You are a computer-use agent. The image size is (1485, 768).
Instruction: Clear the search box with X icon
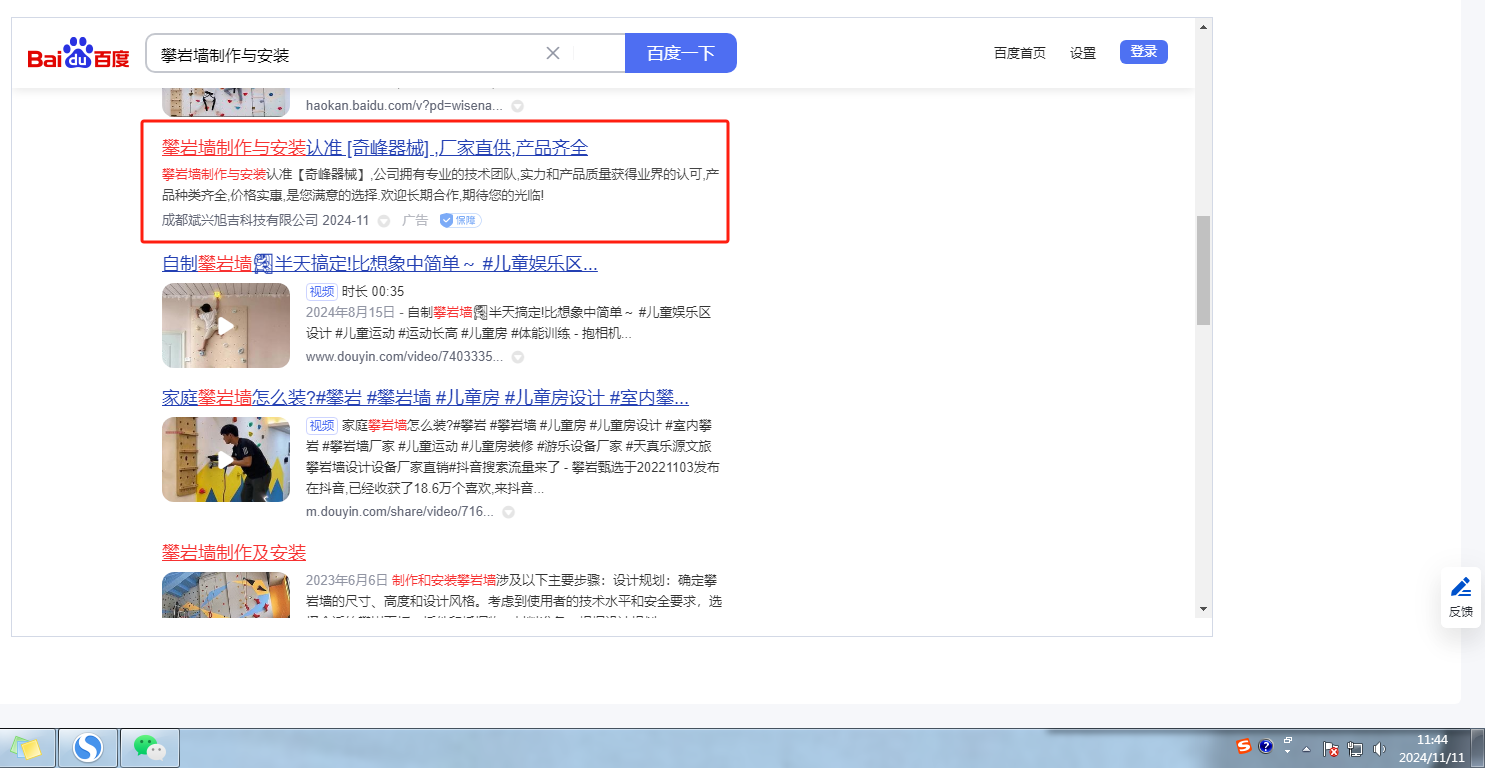(x=552, y=53)
